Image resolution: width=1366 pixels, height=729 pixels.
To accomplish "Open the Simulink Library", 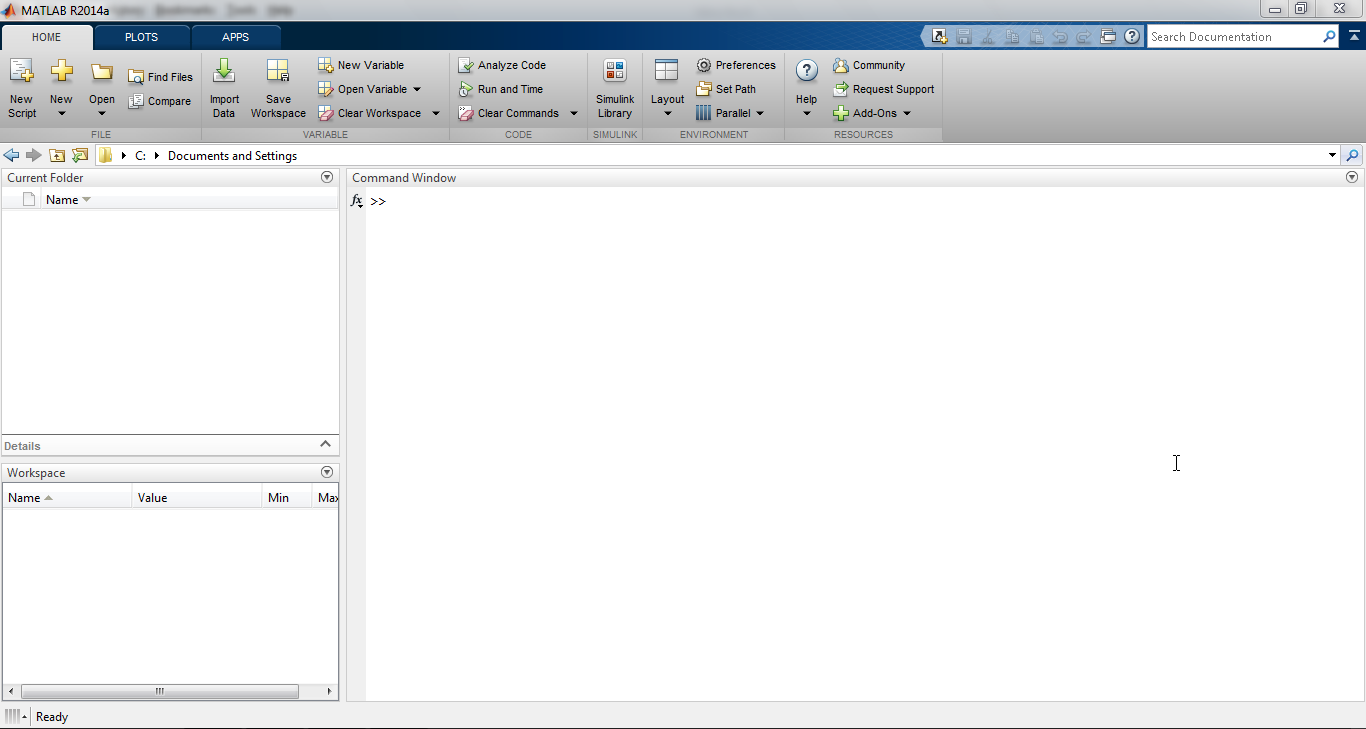I will click(x=615, y=88).
